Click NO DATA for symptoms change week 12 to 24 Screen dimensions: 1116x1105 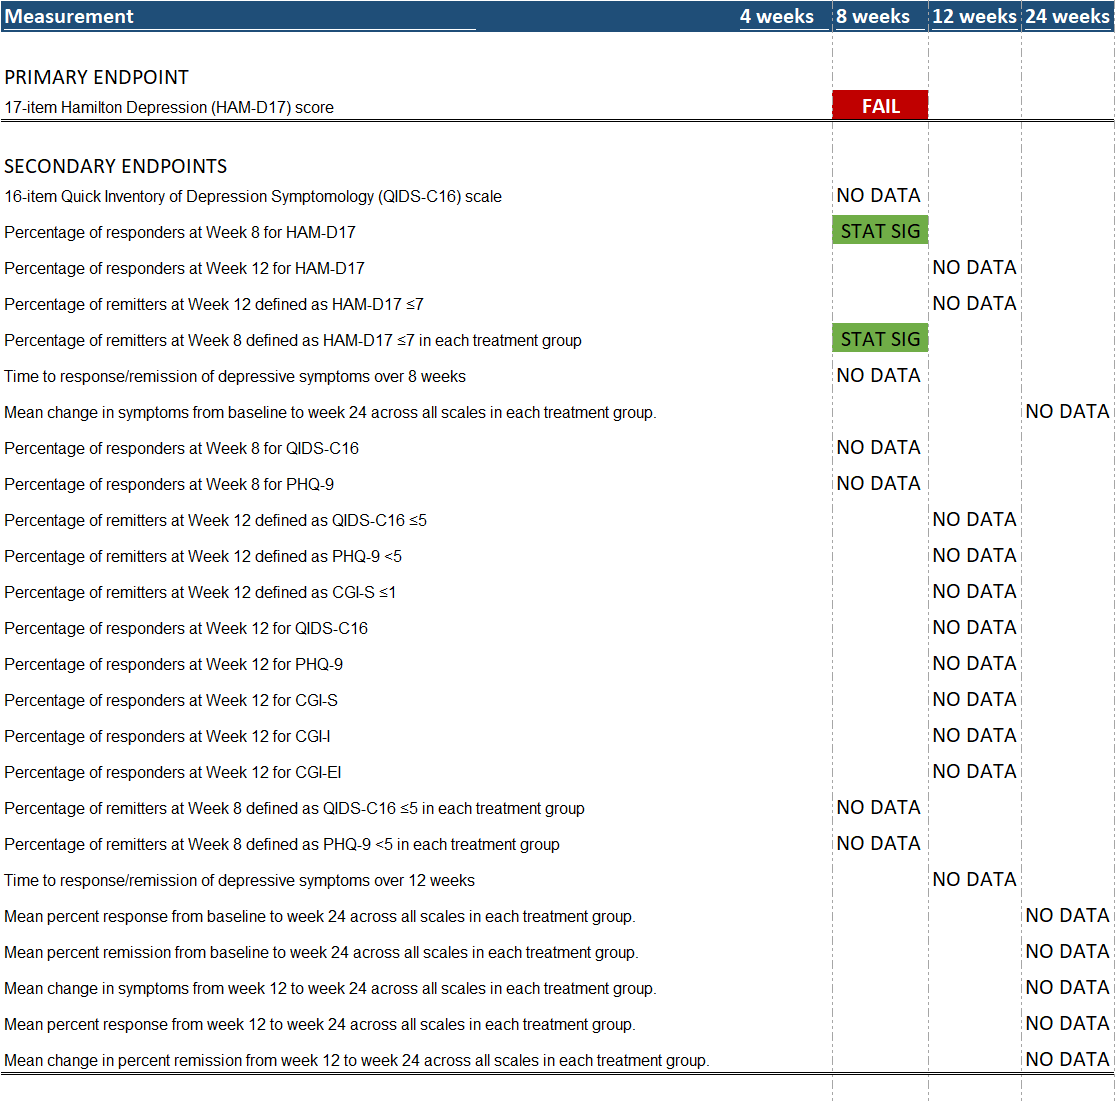(x=1068, y=988)
